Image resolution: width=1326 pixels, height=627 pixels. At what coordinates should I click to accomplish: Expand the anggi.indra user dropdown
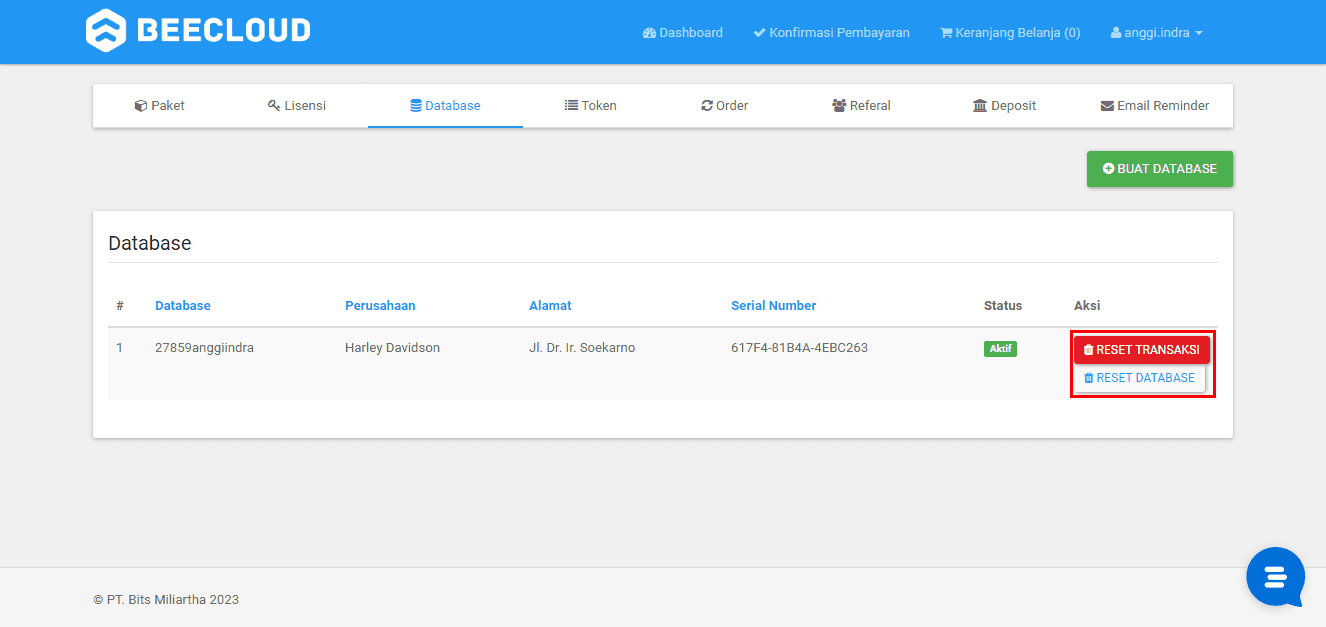click(1156, 32)
